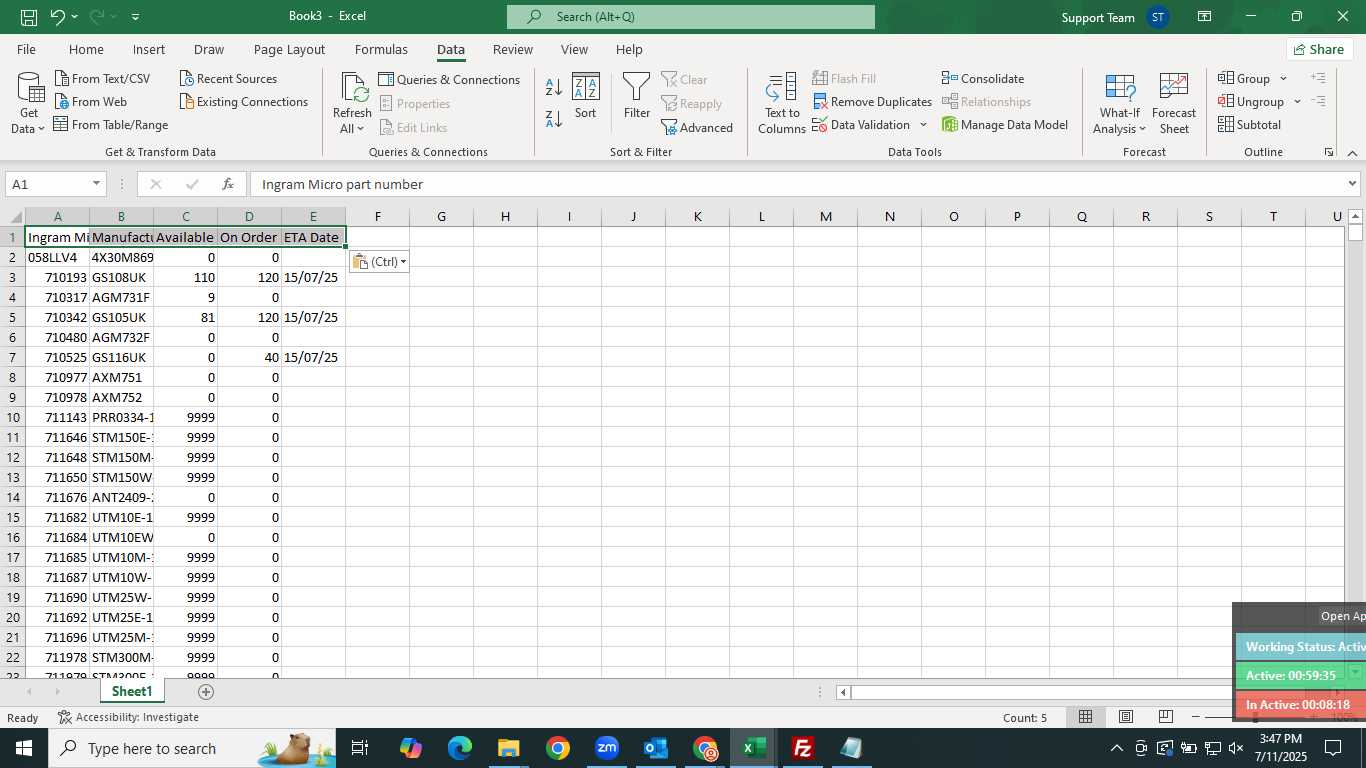This screenshot has height=768, width=1366.
Task: Open Existing Connections
Action: pyautogui.click(x=244, y=101)
